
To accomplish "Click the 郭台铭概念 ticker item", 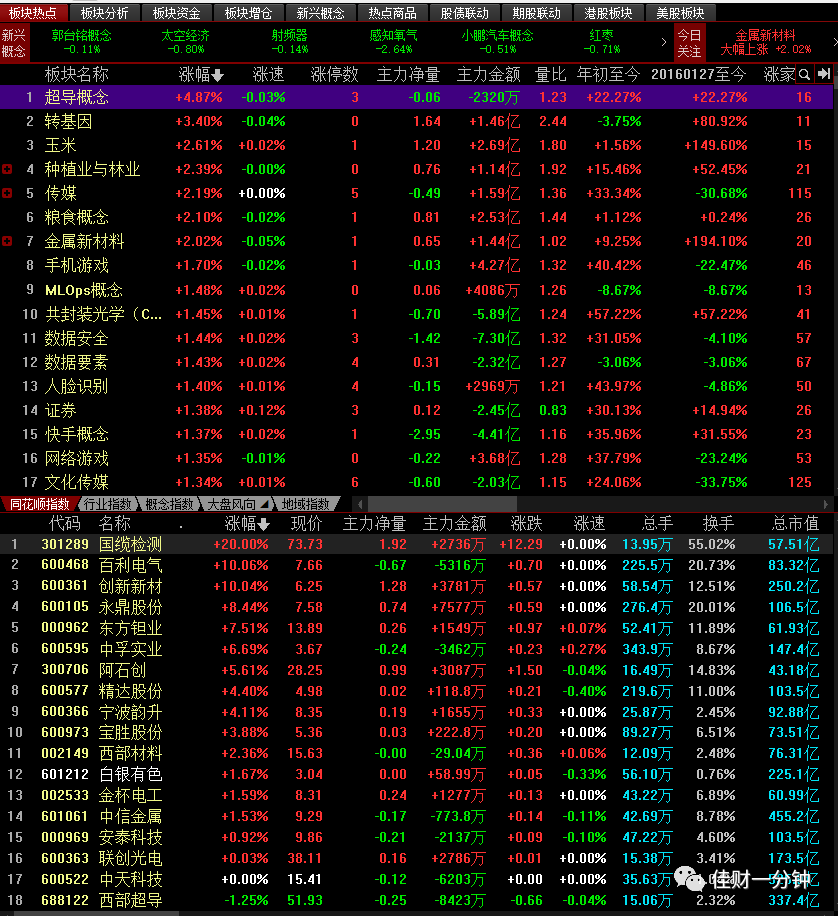I will [82, 42].
